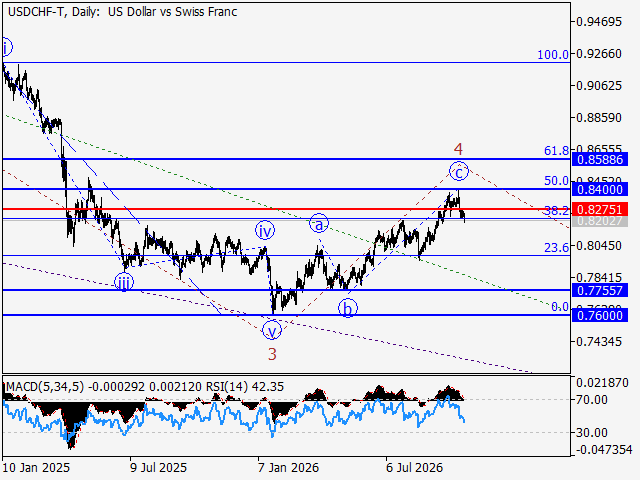
Task: Click the '7 Jan 2026' date label
Action: click(x=288, y=467)
